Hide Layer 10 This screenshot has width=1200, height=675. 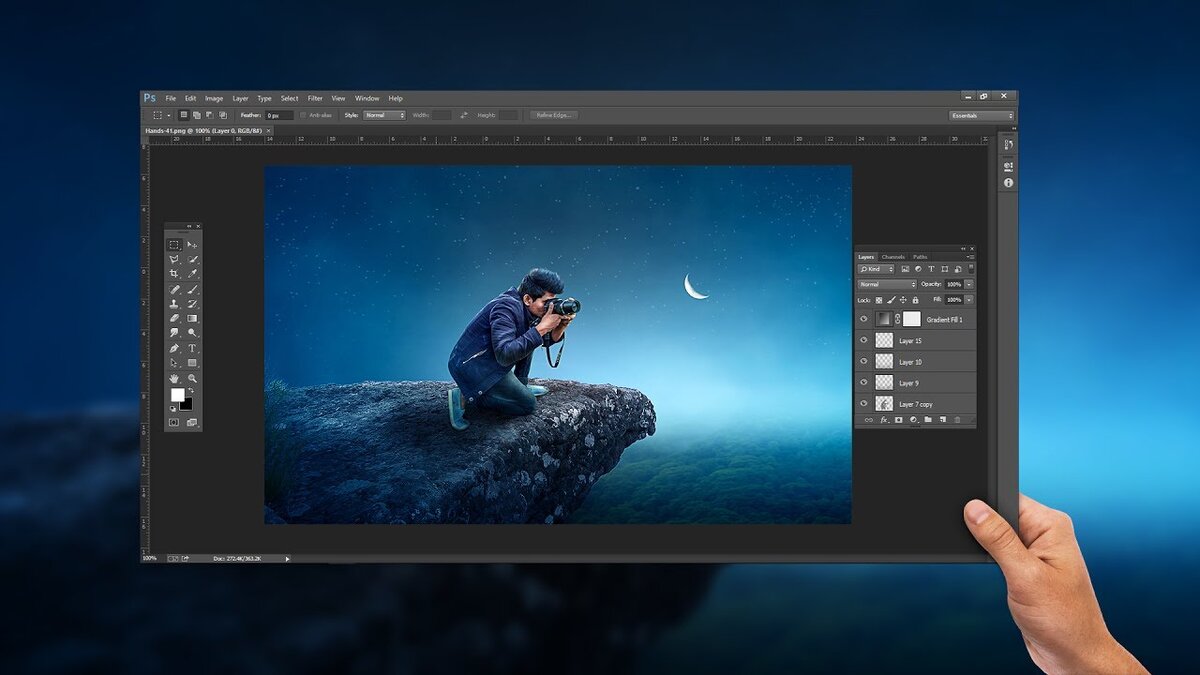pos(864,361)
